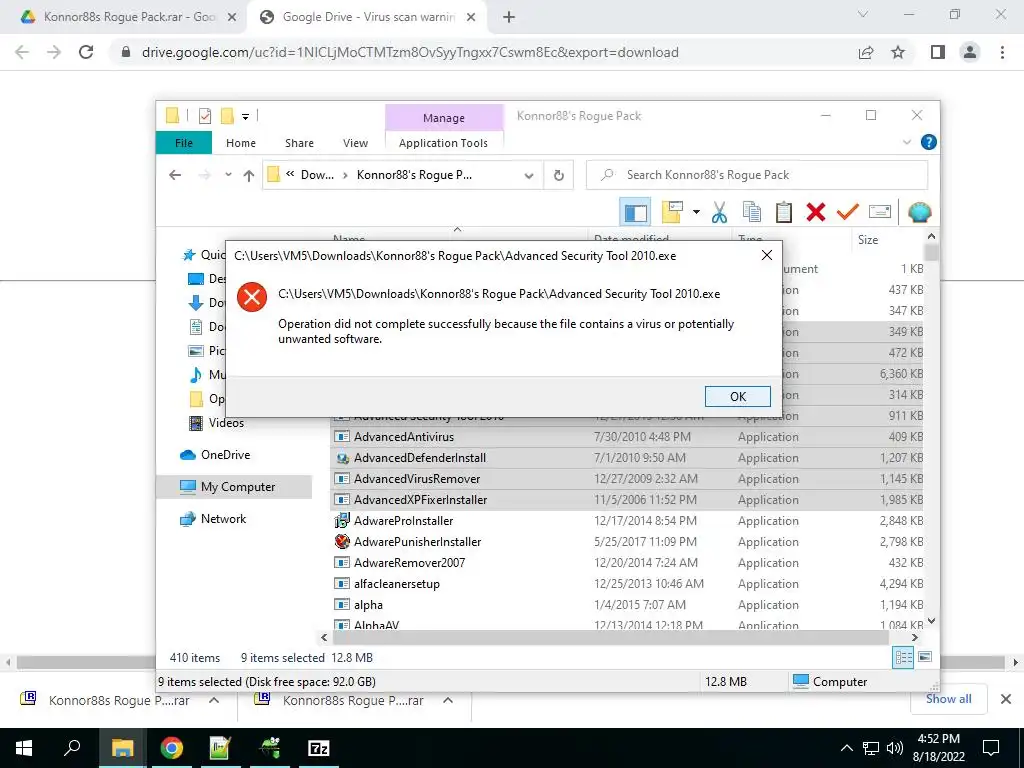Select the AdvancedXPFixerInstaller file

click(x=421, y=500)
